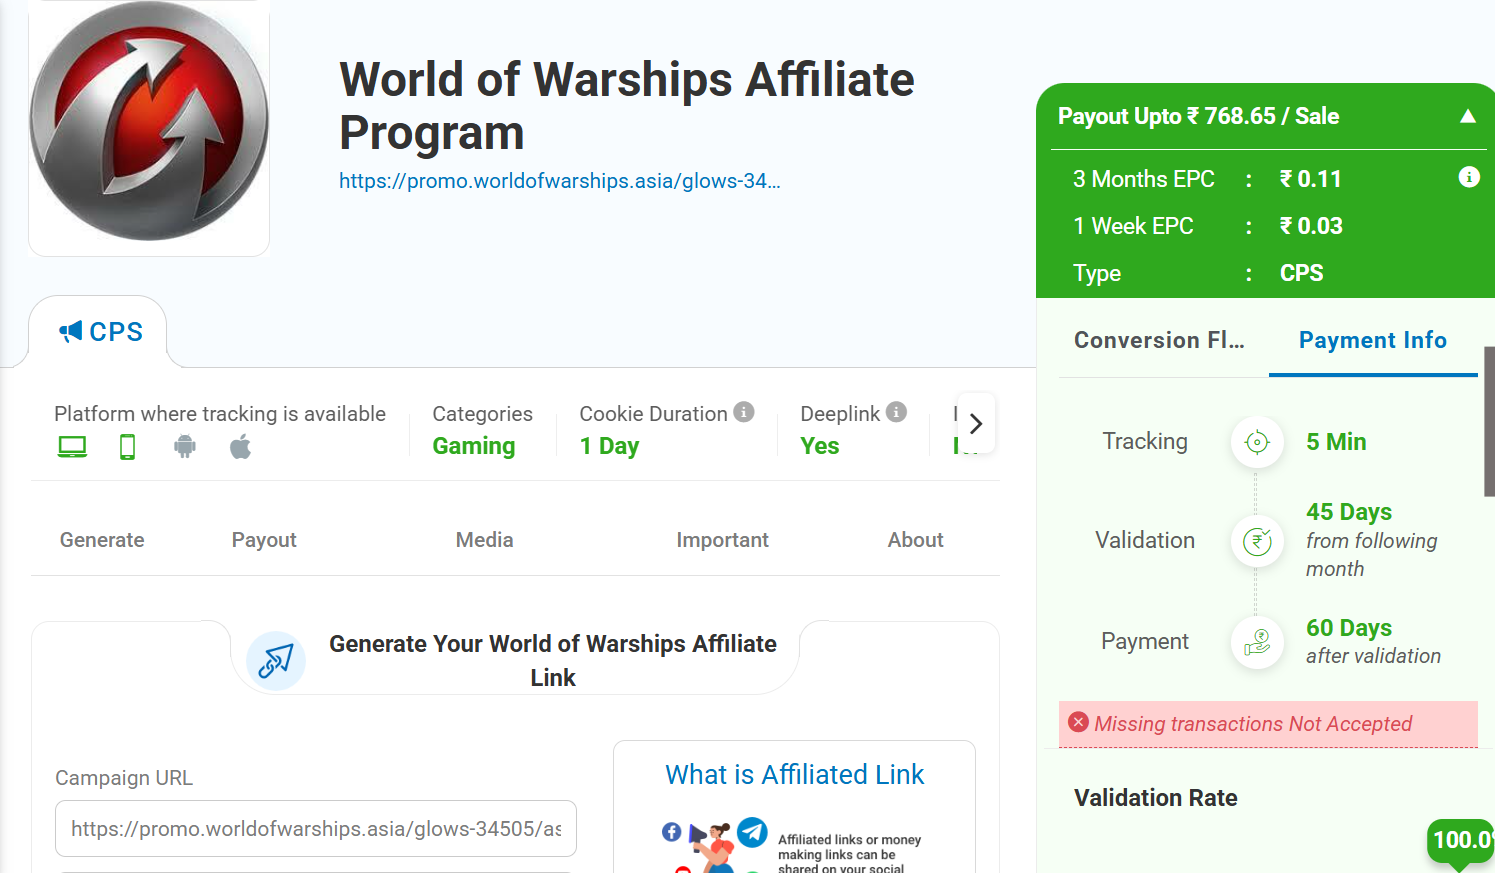Click the 1 Day cookie duration value

(609, 446)
